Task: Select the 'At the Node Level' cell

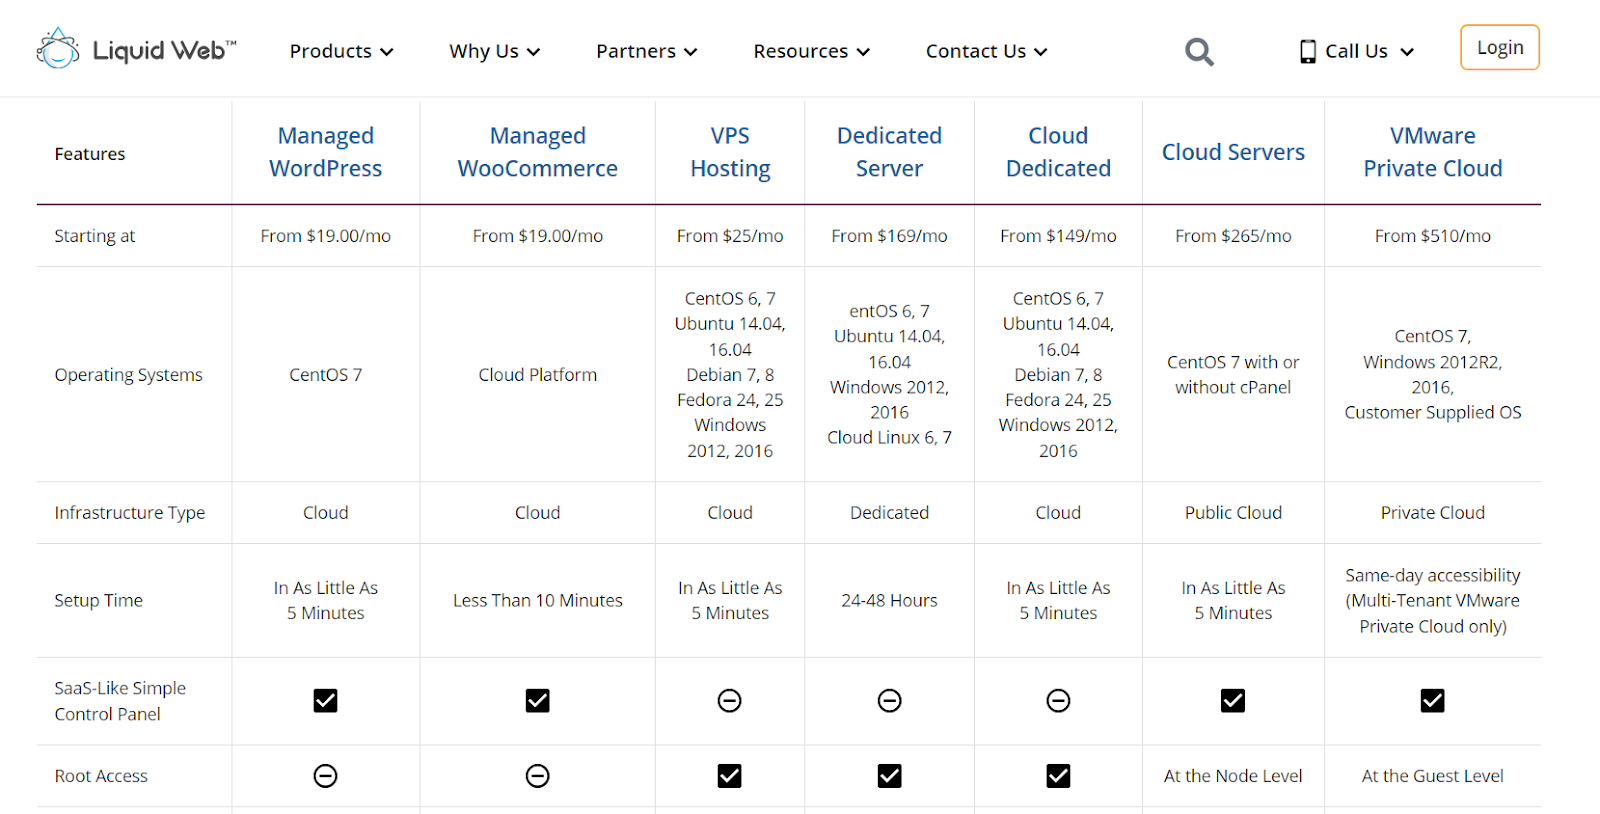Action: 1233,776
